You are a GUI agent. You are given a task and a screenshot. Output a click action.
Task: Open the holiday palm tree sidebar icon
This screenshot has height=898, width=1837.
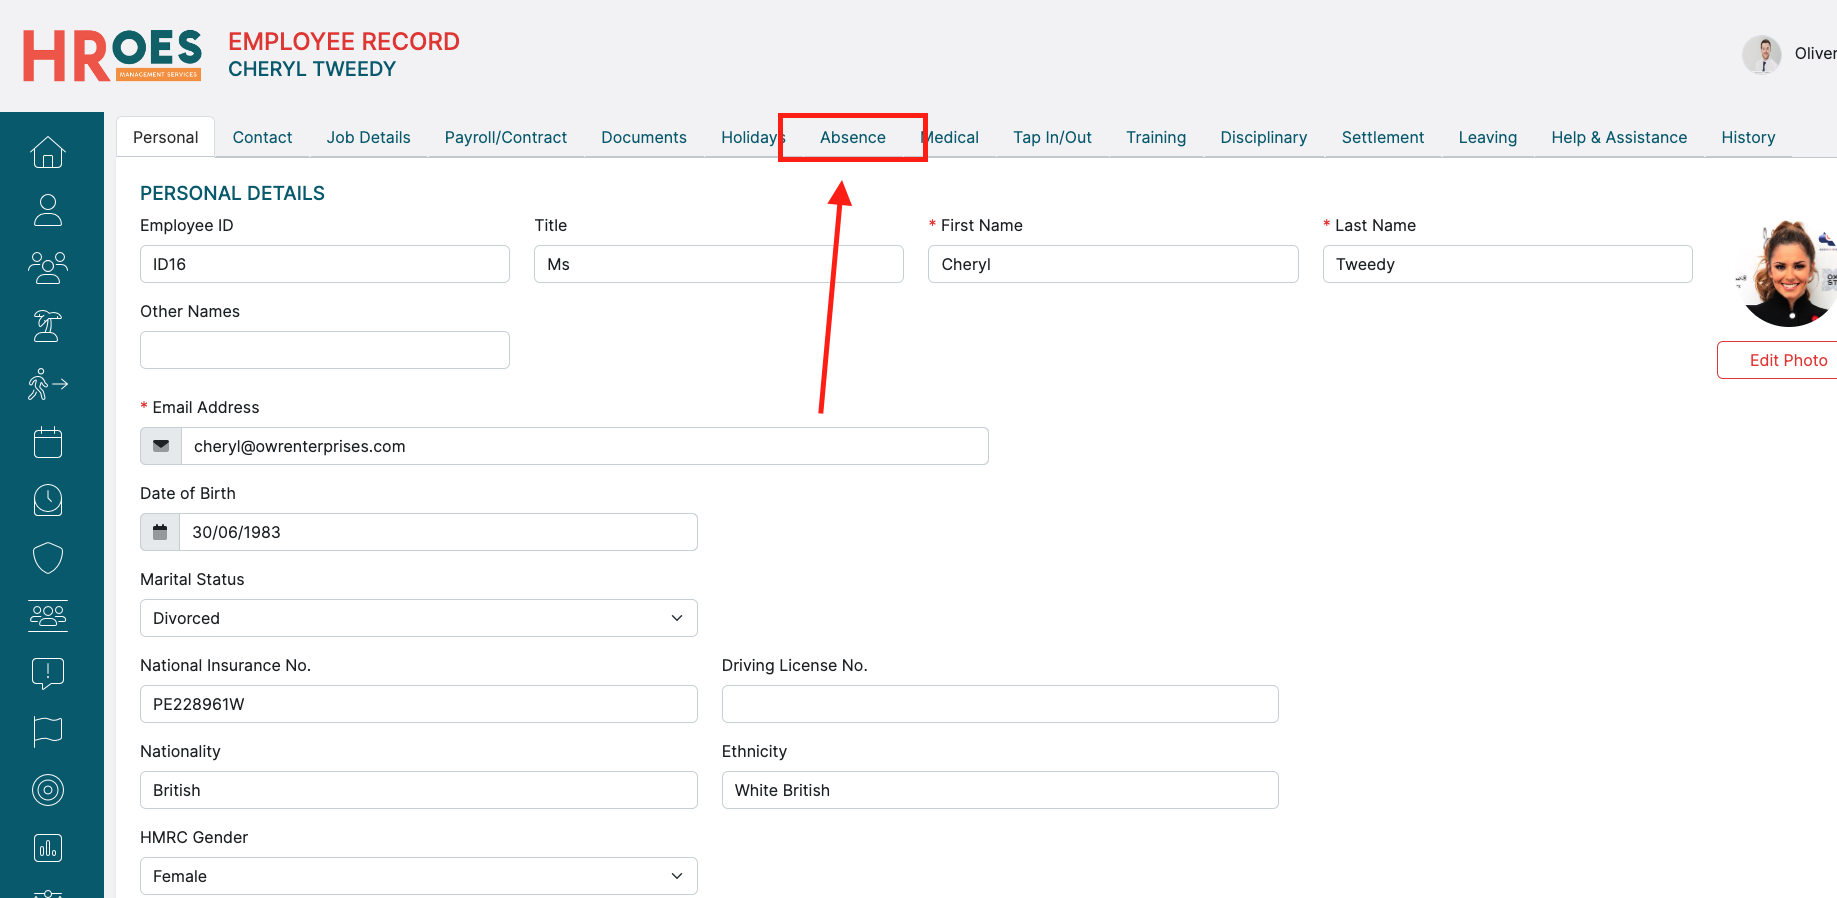click(48, 326)
